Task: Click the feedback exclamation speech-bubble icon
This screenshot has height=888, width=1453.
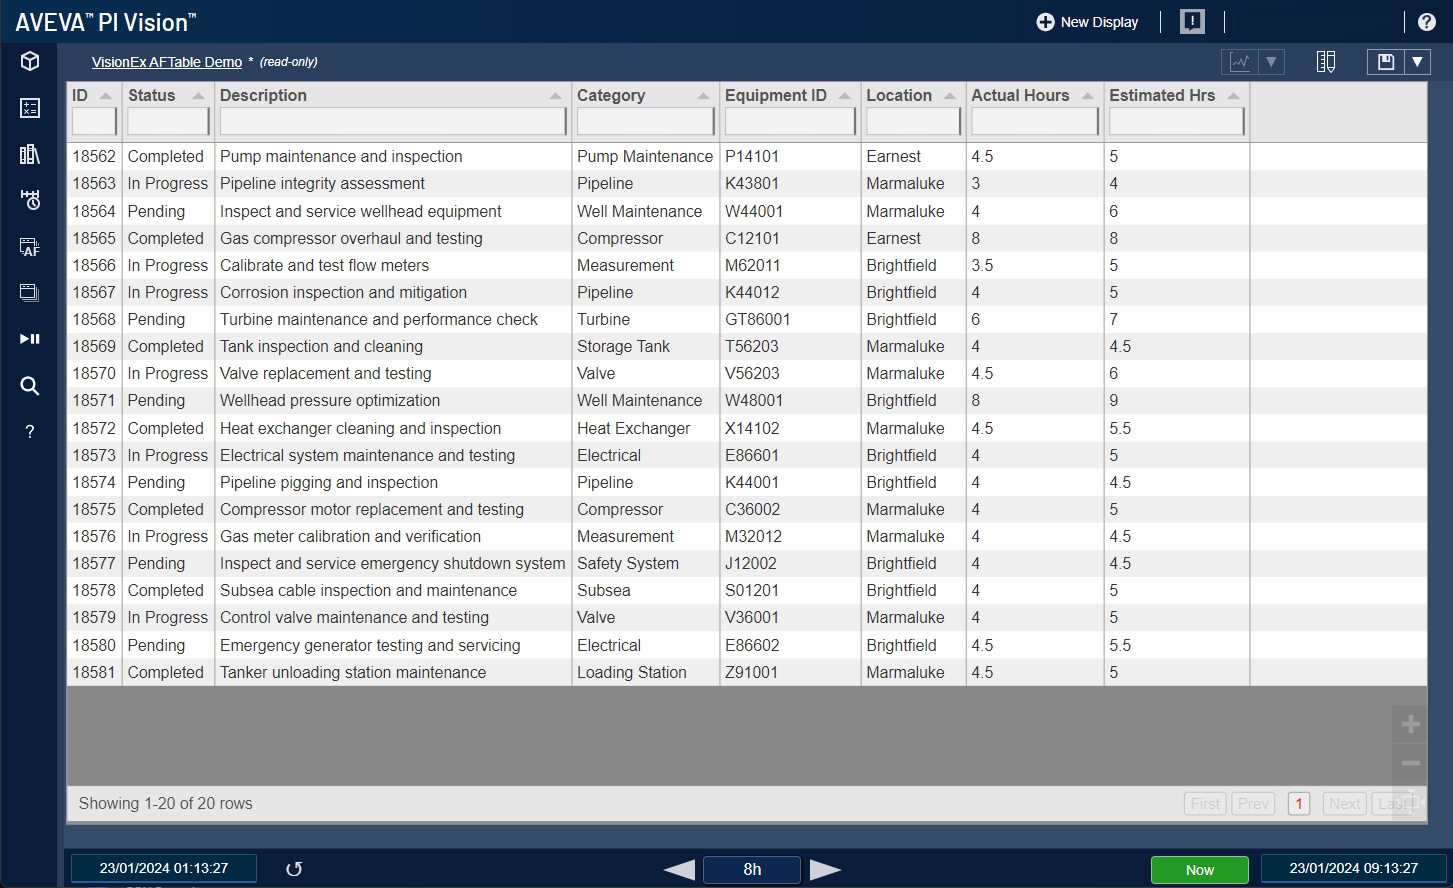Action: point(1192,22)
